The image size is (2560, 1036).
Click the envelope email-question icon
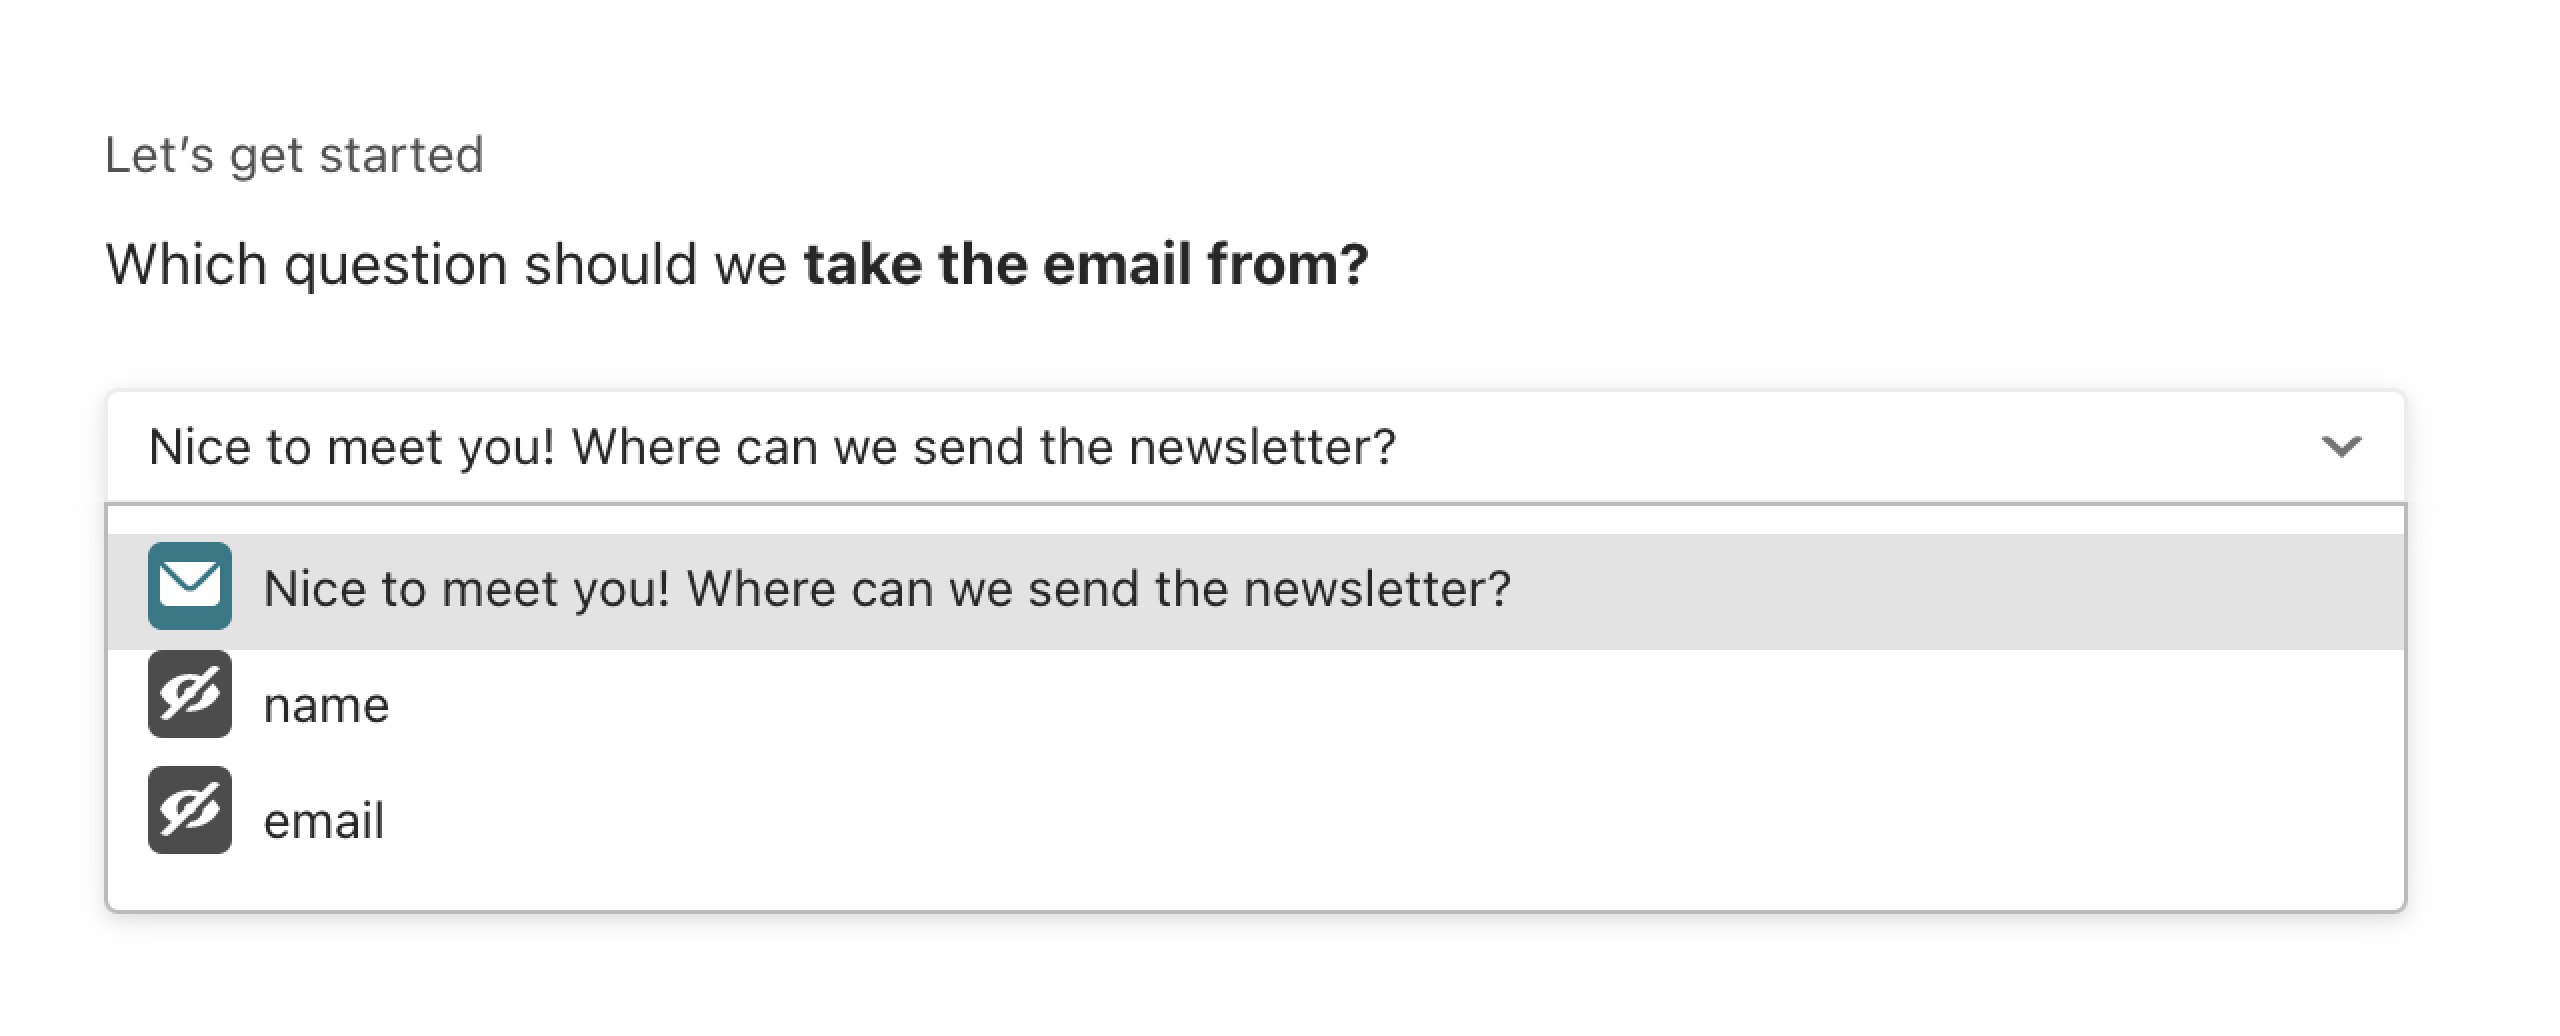tap(190, 586)
